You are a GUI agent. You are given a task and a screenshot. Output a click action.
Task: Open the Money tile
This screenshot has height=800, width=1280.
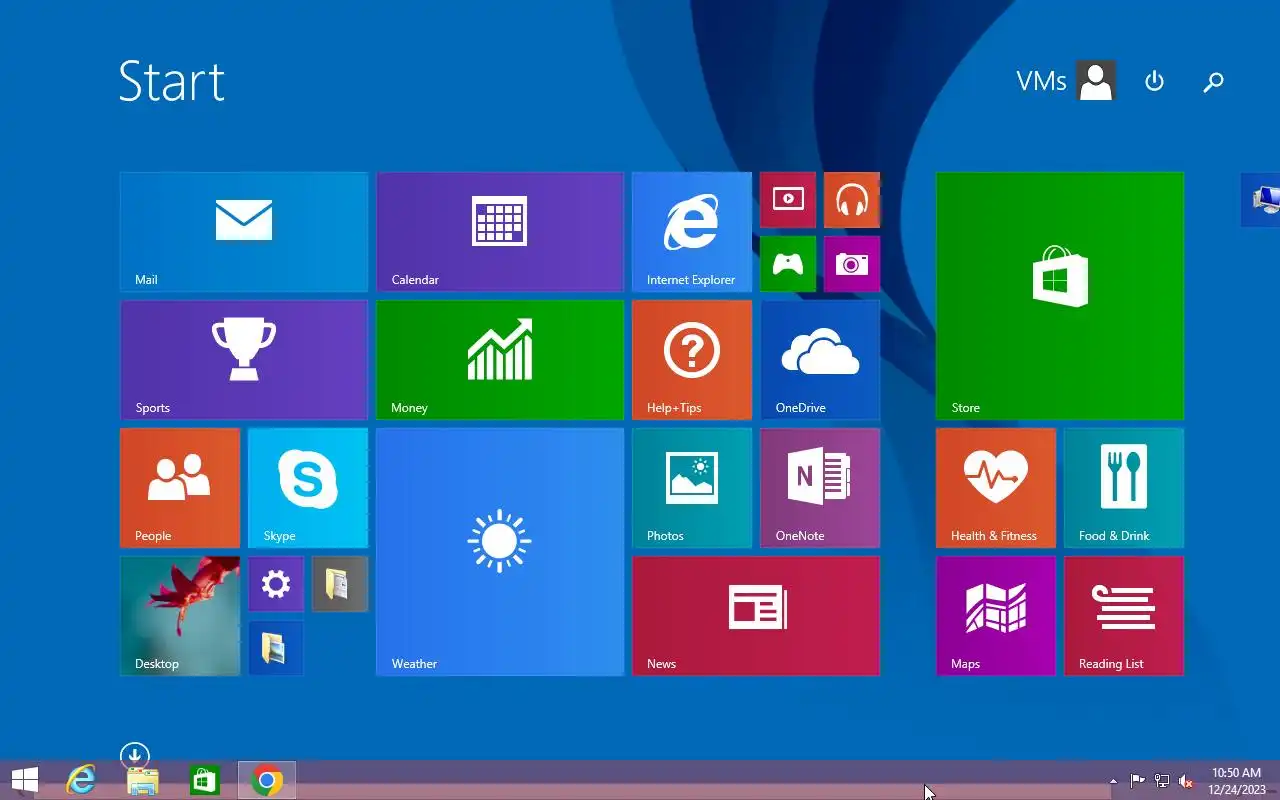click(500, 360)
